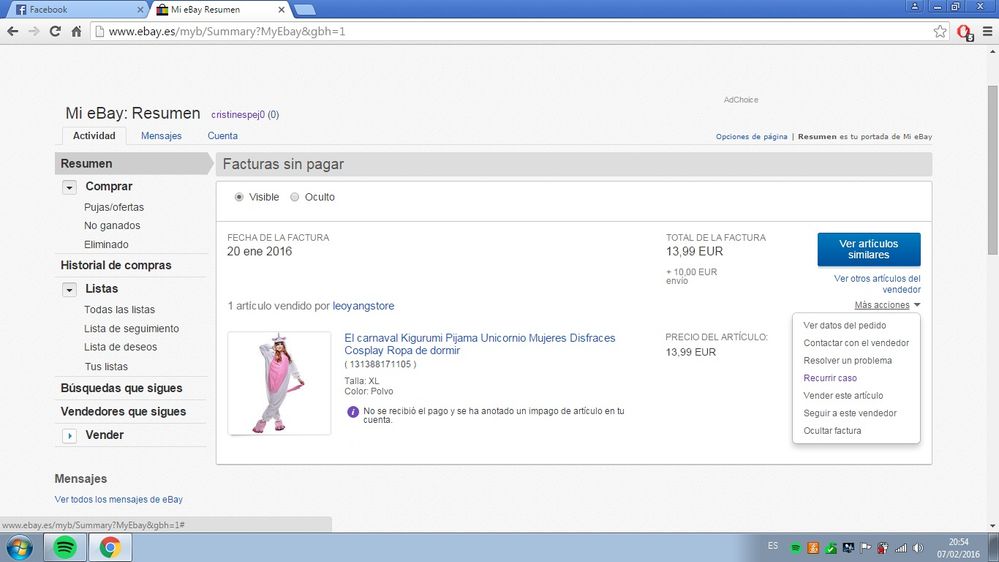Reload the page with refresh icon
This screenshot has width=999, height=562.
(55, 31)
